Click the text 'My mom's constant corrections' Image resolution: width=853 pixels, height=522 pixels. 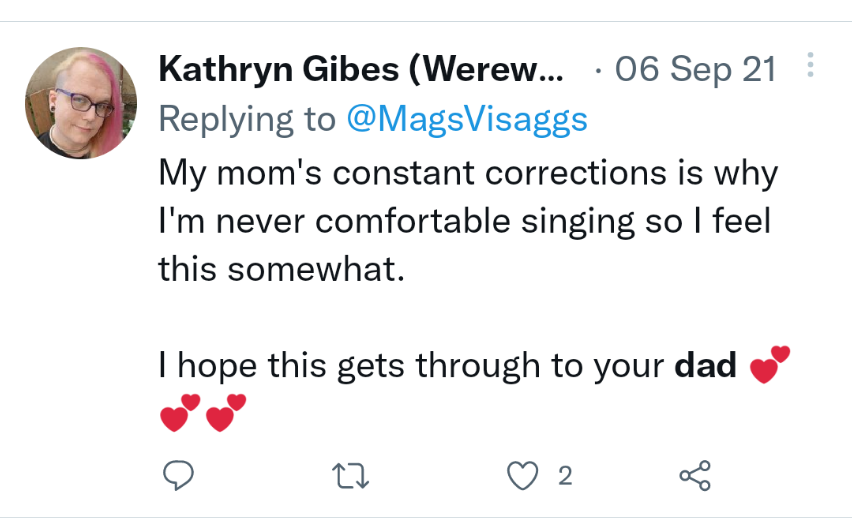(412, 173)
